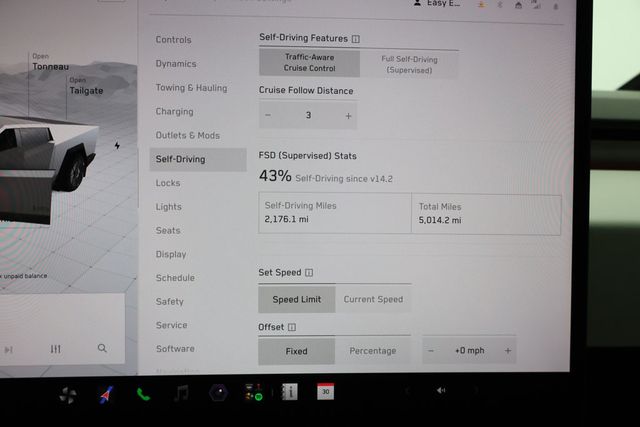Open the Seats menu
The height and width of the screenshot is (427, 640).
[168, 230]
